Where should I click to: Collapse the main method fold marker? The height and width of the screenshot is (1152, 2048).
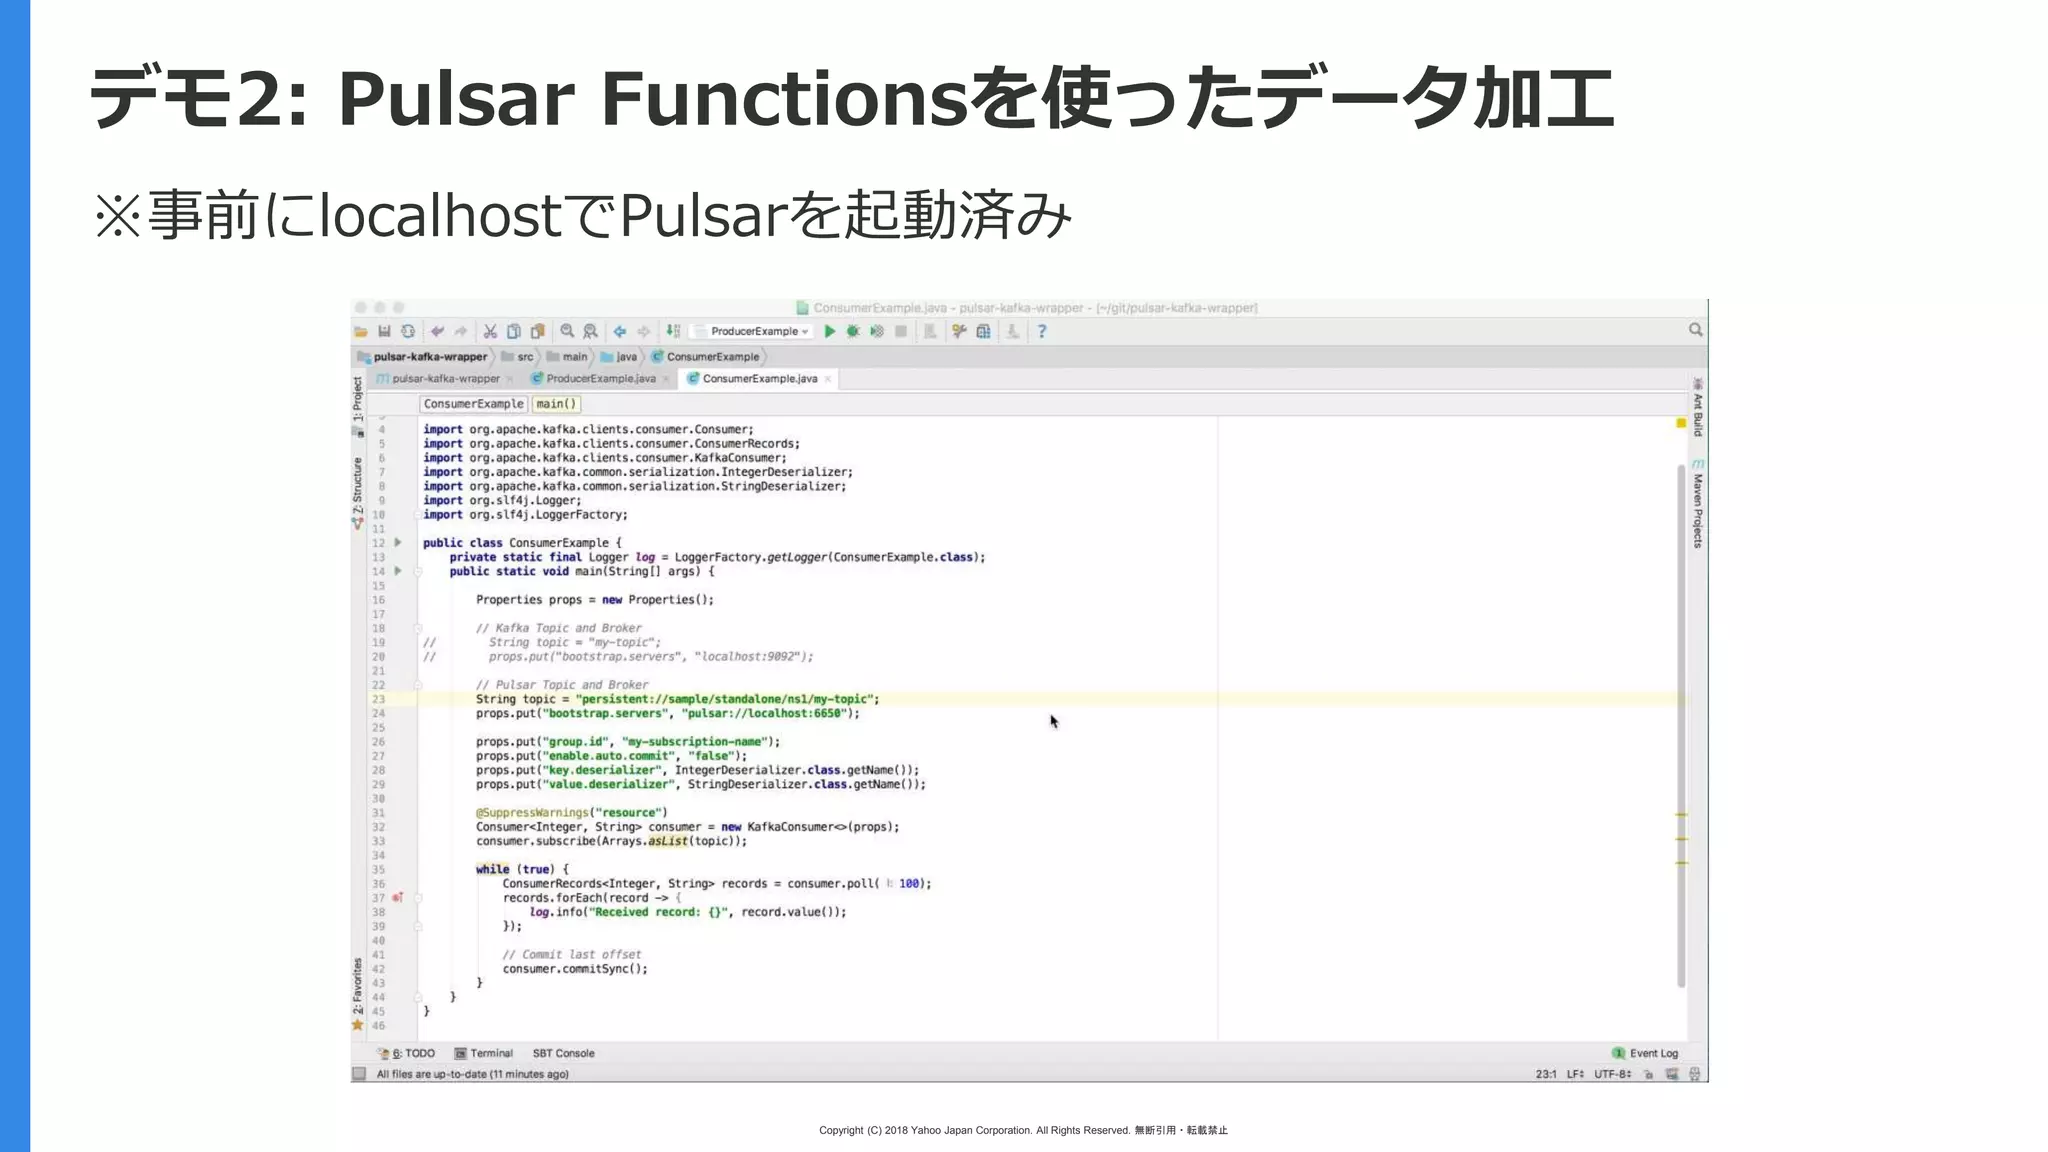418,572
